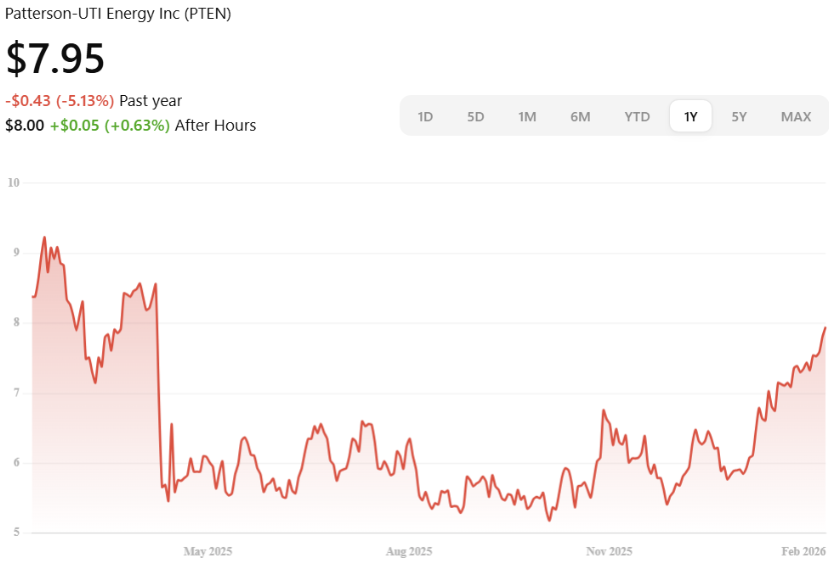Click the Feb 2026 x-axis label

(804, 551)
